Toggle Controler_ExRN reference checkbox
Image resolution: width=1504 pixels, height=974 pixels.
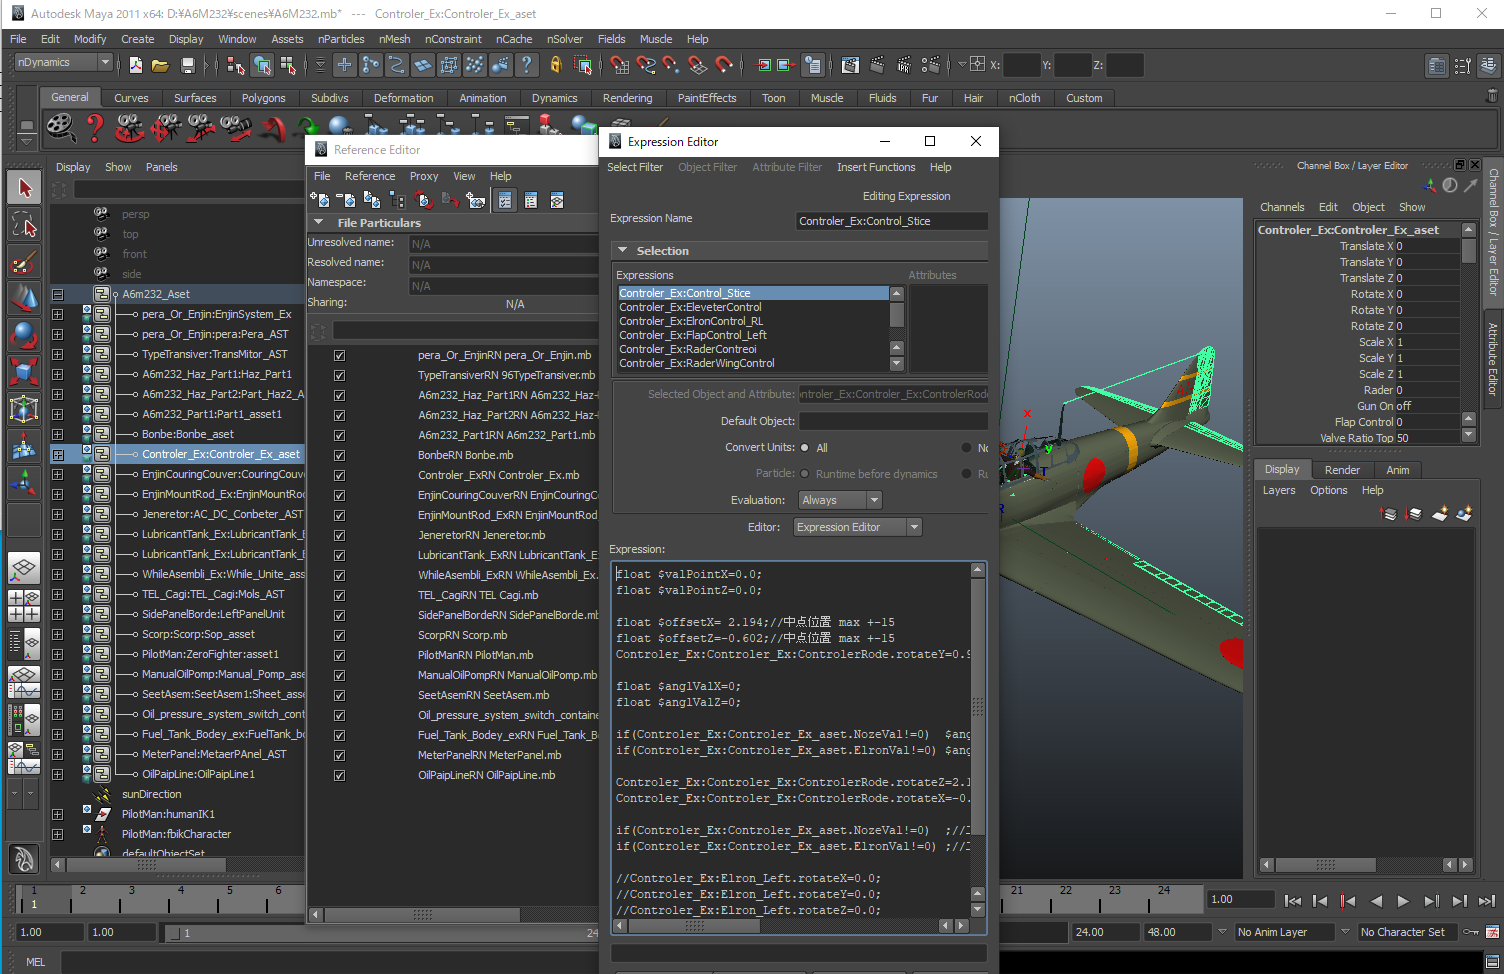(x=339, y=475)
